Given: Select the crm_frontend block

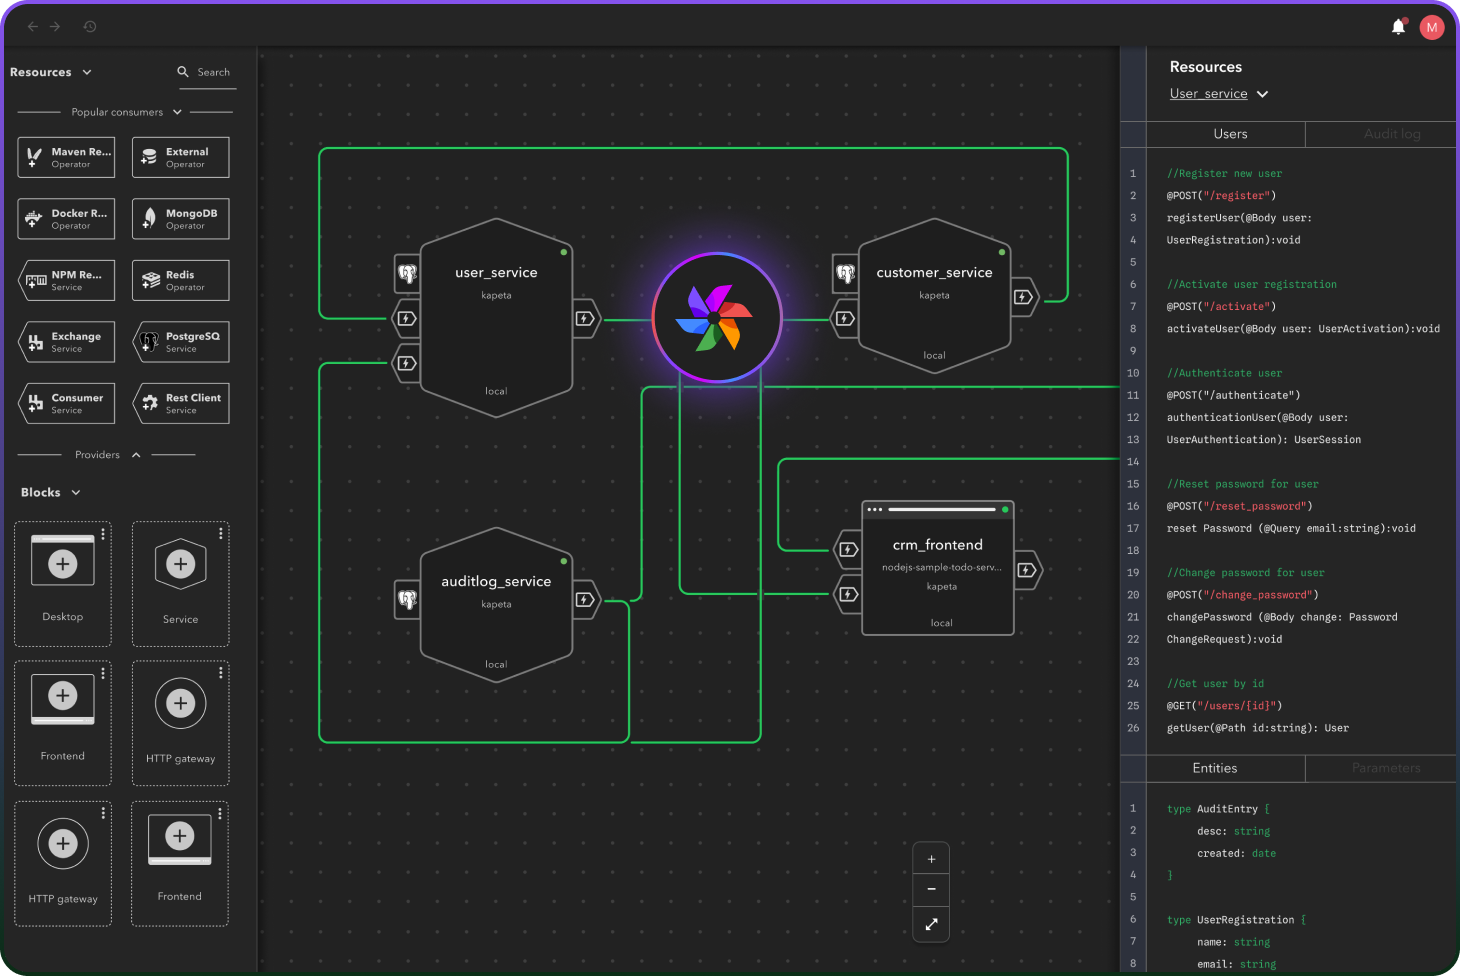Looking at the screenshot, I should tap(938, 568).
